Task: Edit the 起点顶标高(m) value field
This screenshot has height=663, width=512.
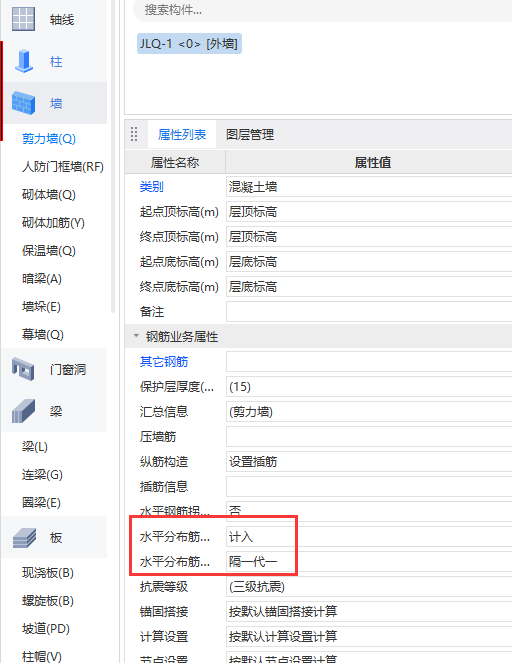Action: [369, 211]
